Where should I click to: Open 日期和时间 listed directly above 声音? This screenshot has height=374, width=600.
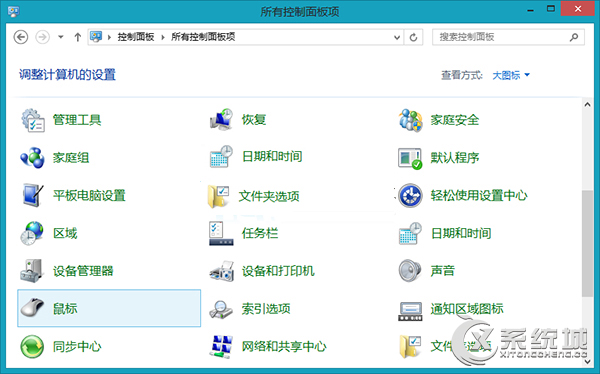click(445, 233)
